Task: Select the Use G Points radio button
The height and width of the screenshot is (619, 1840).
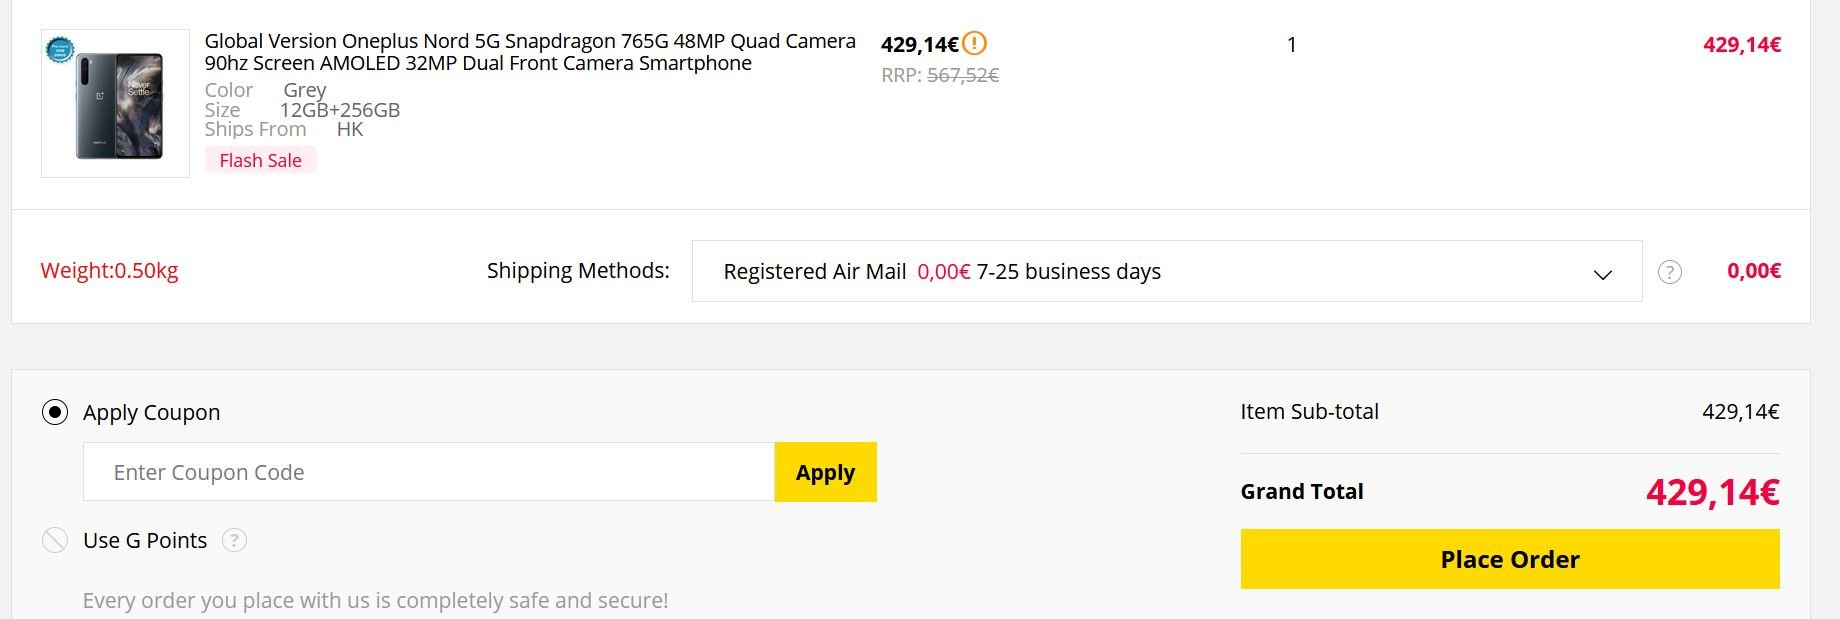Action: click(x=55, y=541)
